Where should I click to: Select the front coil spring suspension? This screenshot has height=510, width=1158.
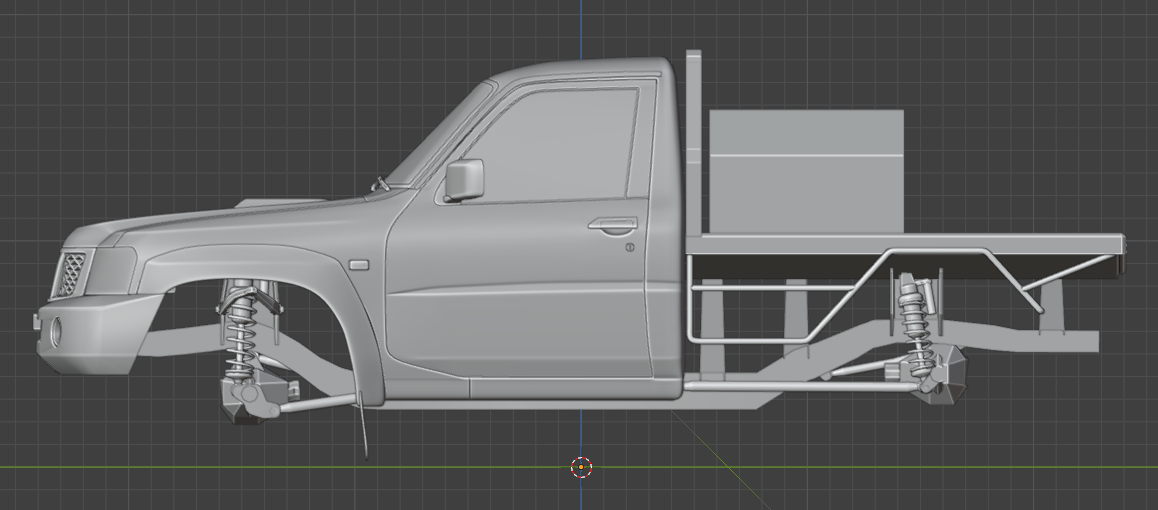click(x=239, y=335)
